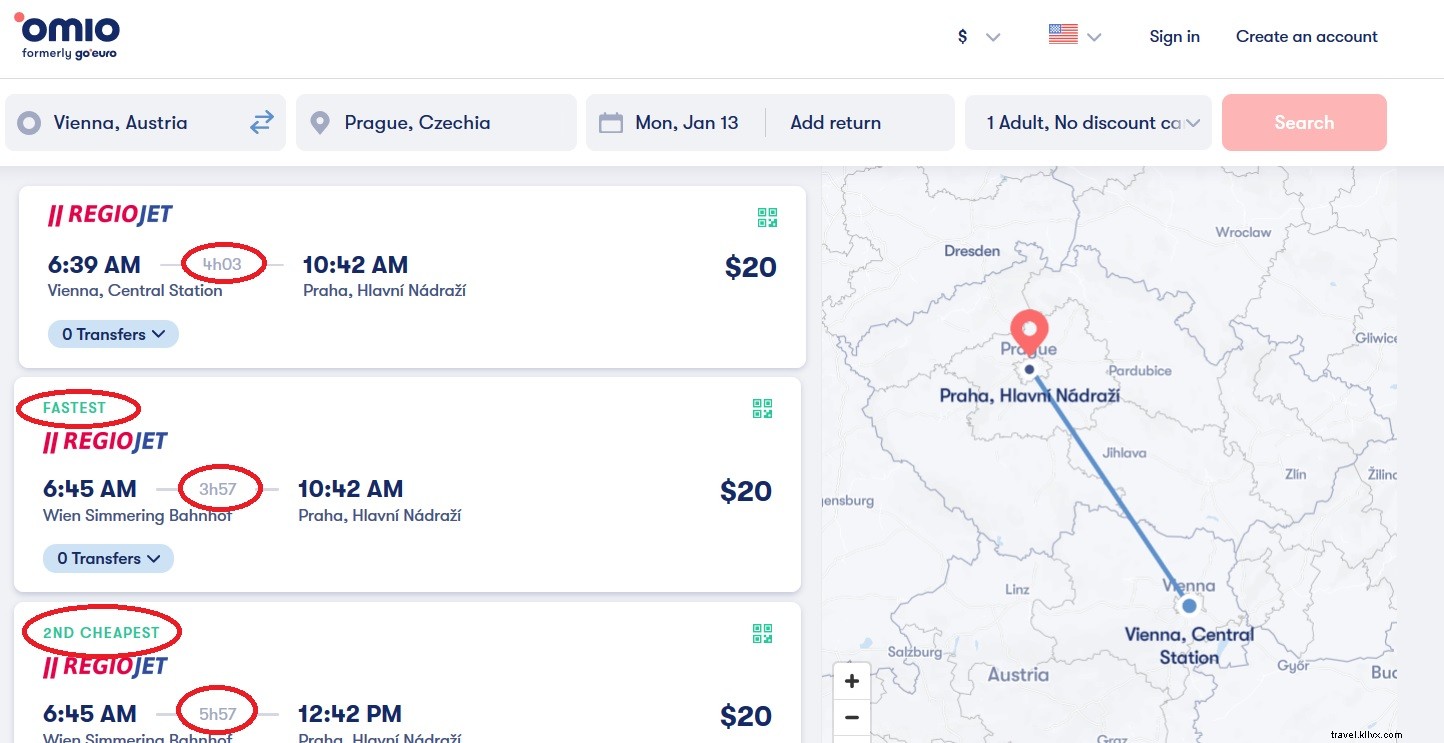The height and width of the screenshot is (743, 1444).
Task: Click Add return date
Action: click(835, 123)
